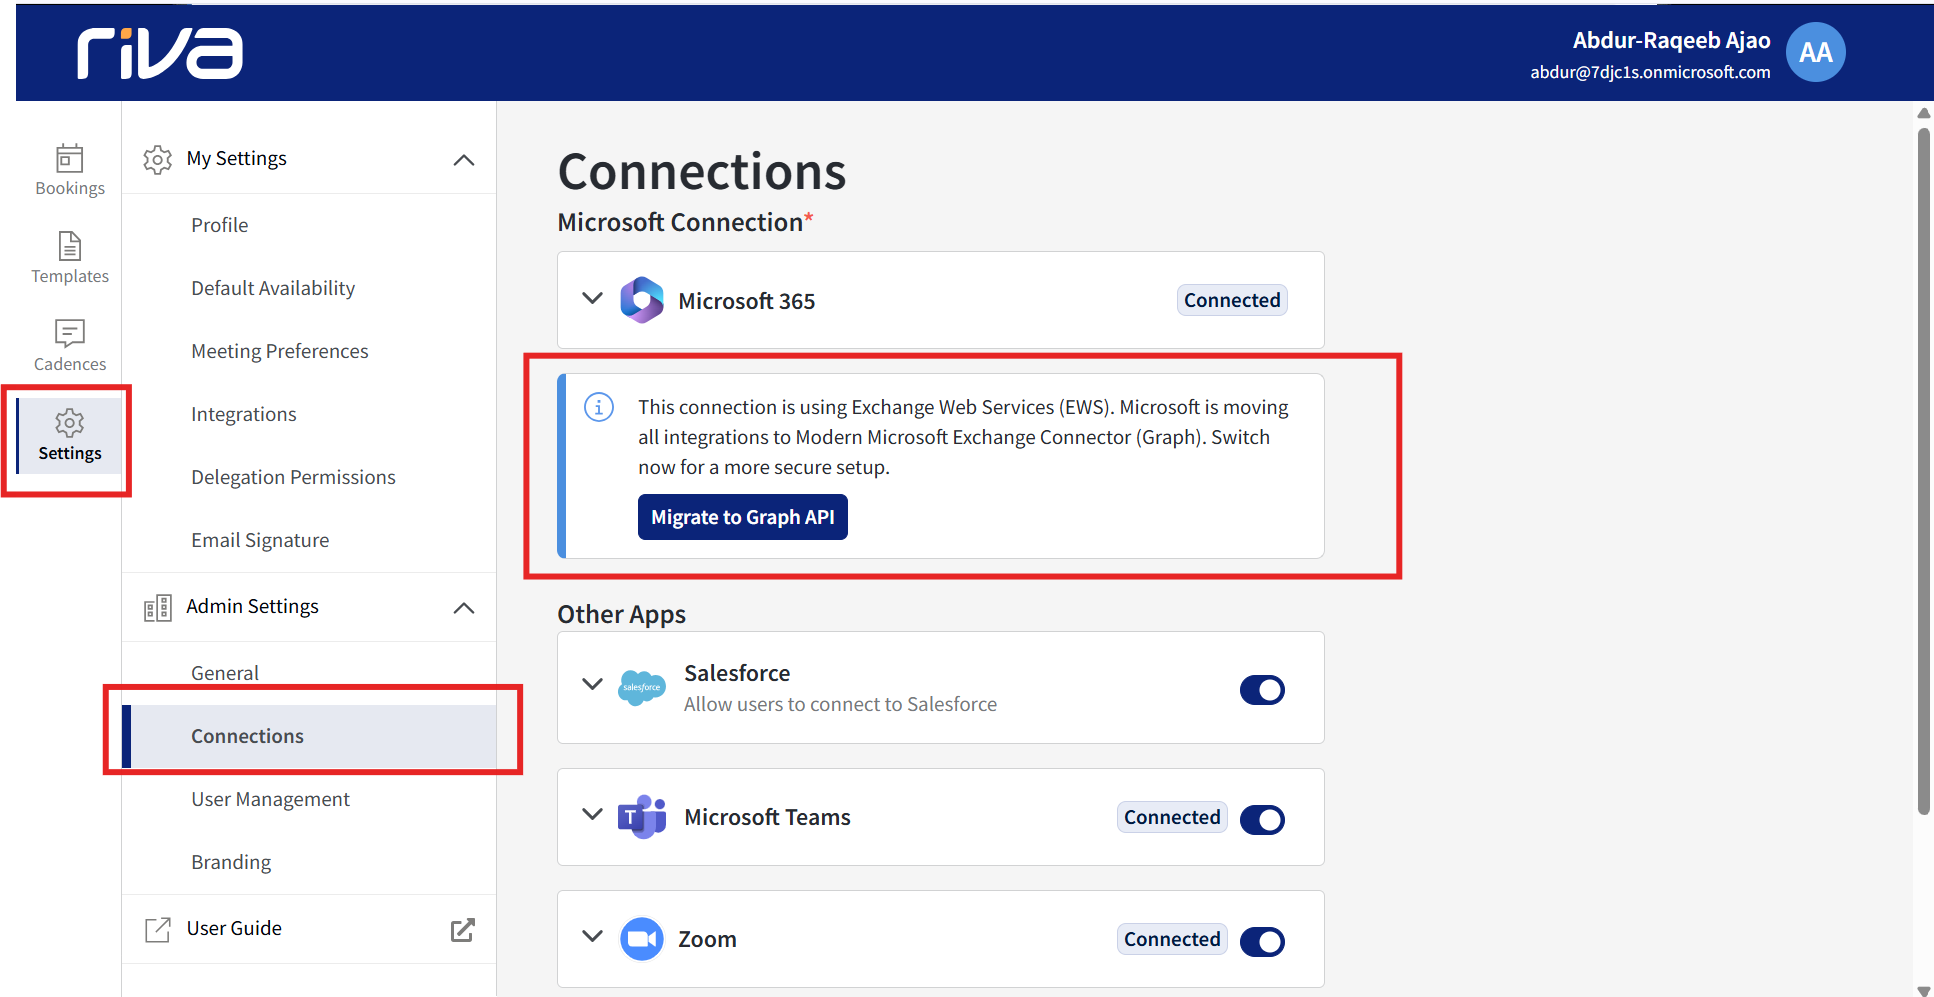Click the scrollbar up arrow
1934x997 pixels.
(x=1924, y=112)
